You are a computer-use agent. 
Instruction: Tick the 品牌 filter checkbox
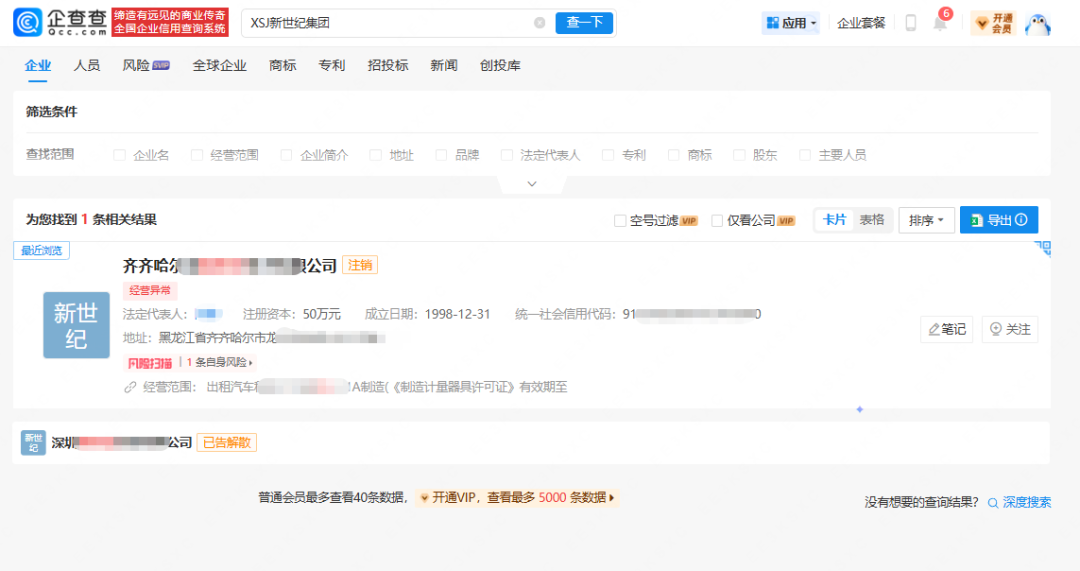coord(442,155)
